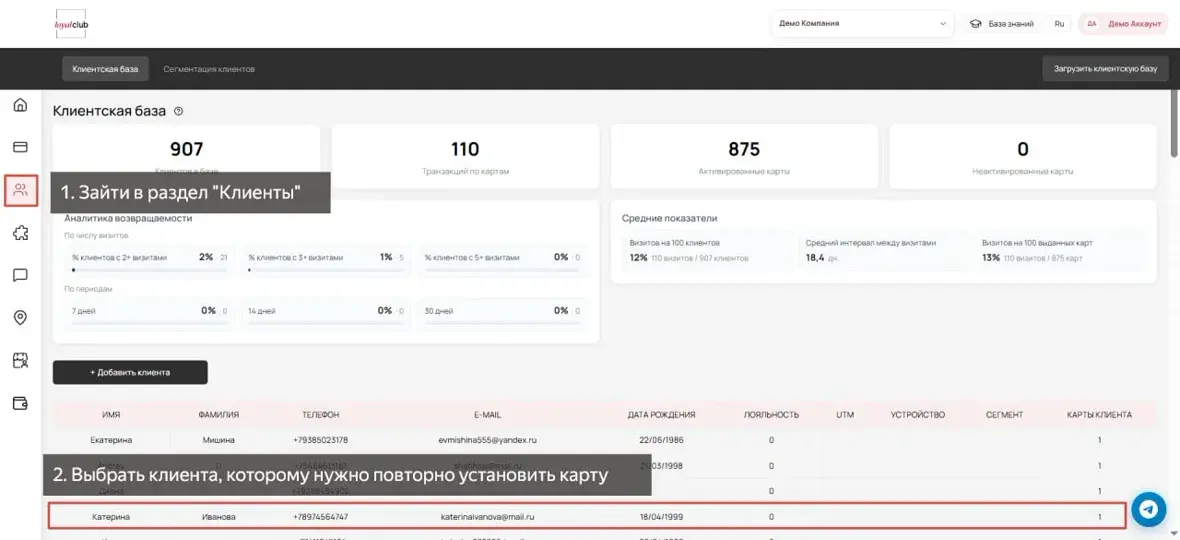The height and width of the screenshot is (540, 1180).
Task: Click the progress bar under 14 дней
Action: [x=326, y=323]
